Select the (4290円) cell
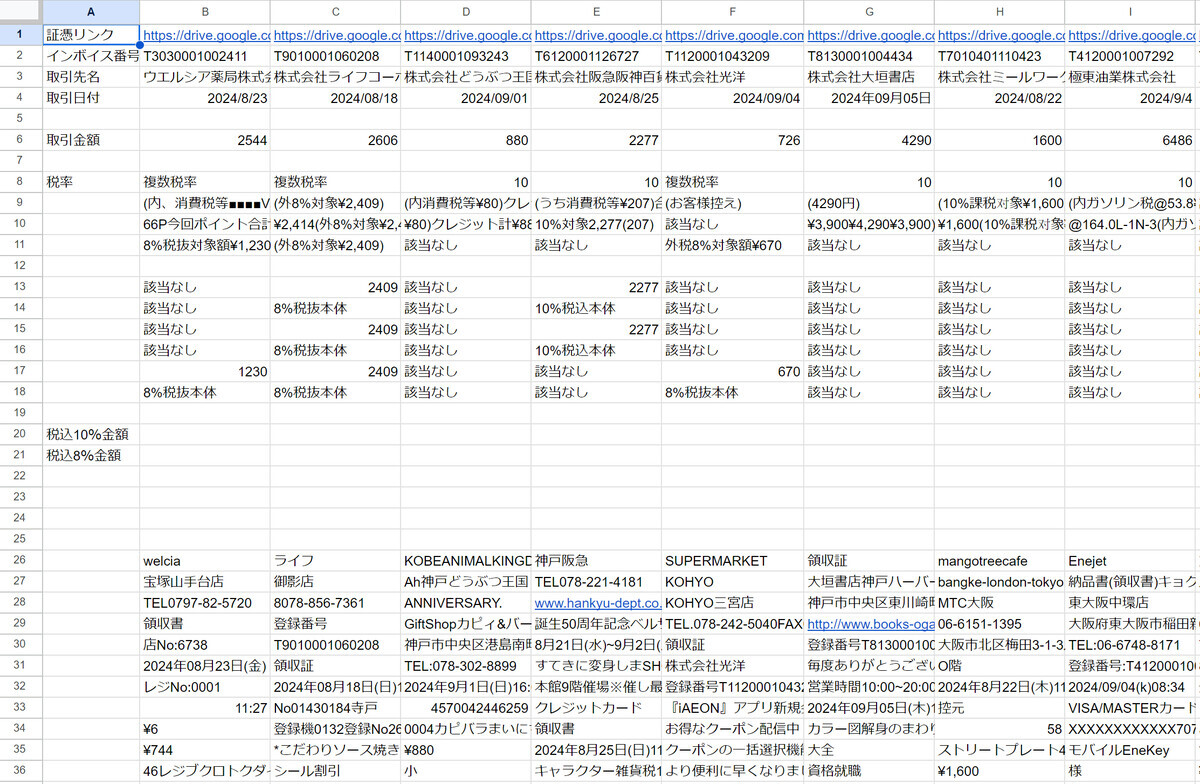The image size is (1200, 784). pyautogui.click(x=870, y=204)
